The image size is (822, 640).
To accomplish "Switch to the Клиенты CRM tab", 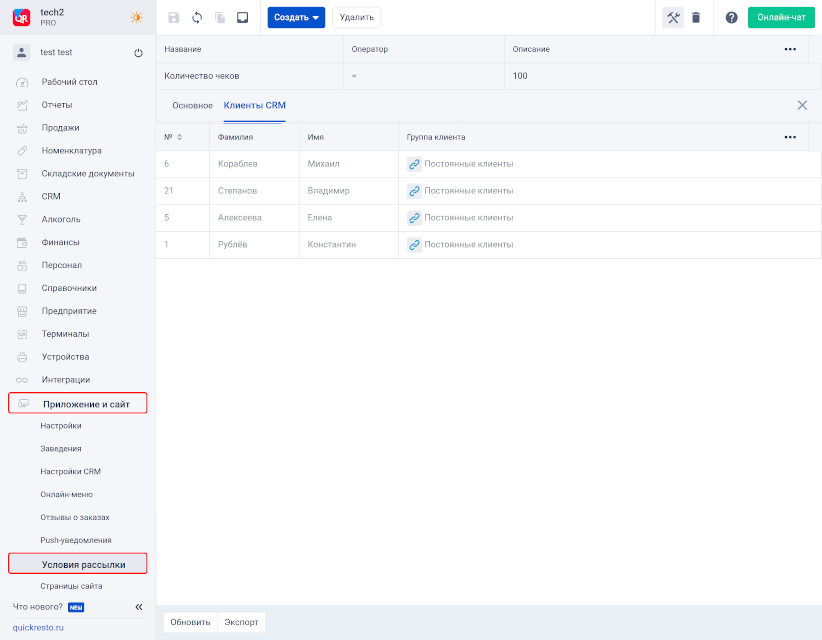I will [255, 105].
